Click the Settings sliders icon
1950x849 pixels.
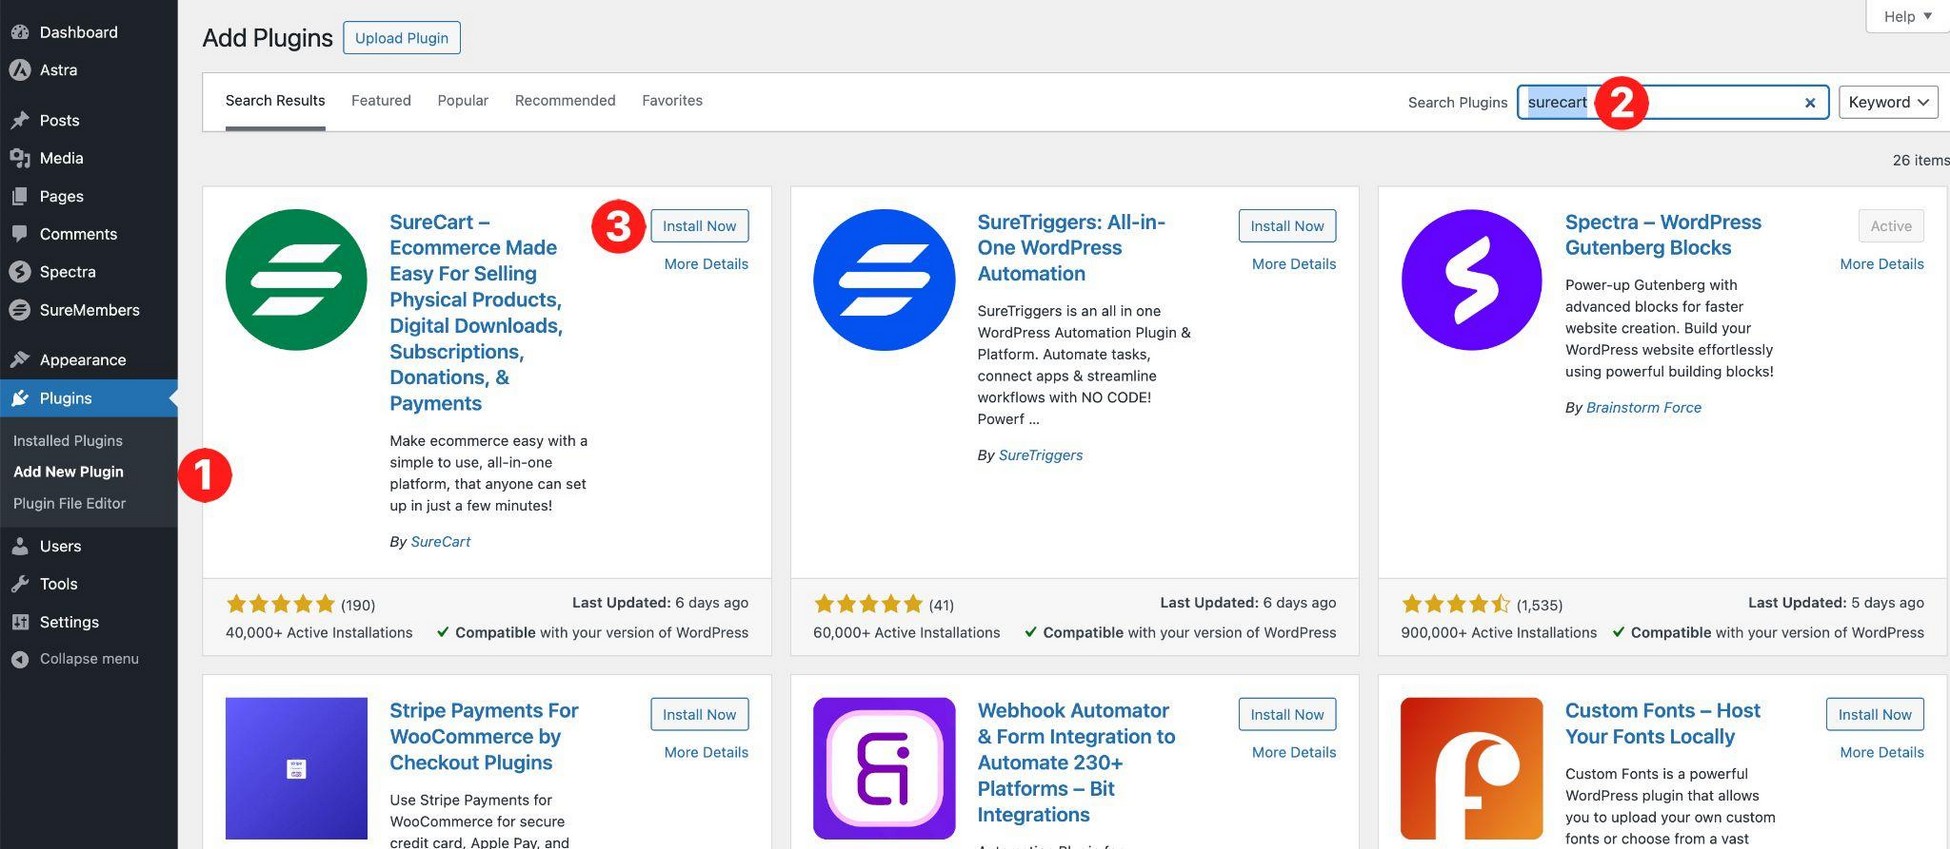(x=20, y=622)
